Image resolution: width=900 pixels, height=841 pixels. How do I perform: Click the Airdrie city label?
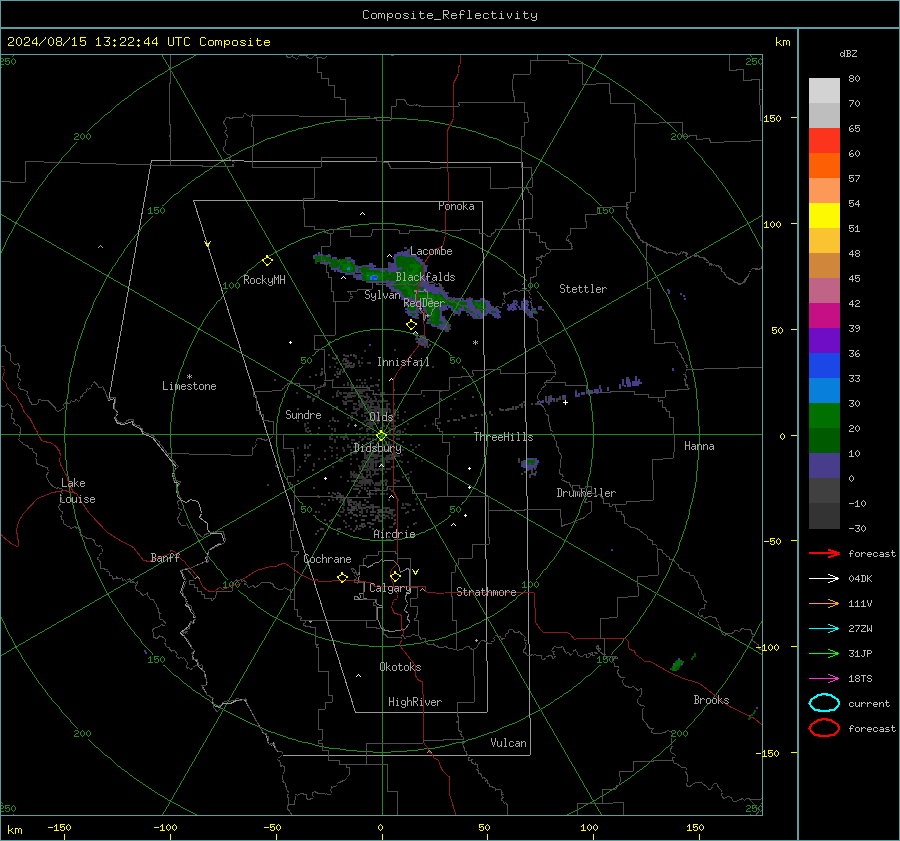coord(394,534)
